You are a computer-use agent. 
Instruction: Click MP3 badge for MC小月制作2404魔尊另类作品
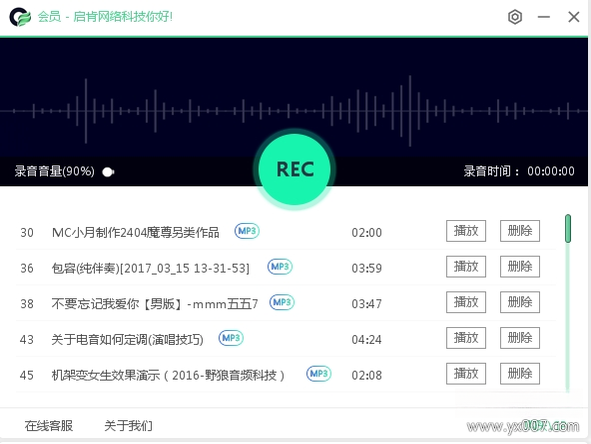247,231
